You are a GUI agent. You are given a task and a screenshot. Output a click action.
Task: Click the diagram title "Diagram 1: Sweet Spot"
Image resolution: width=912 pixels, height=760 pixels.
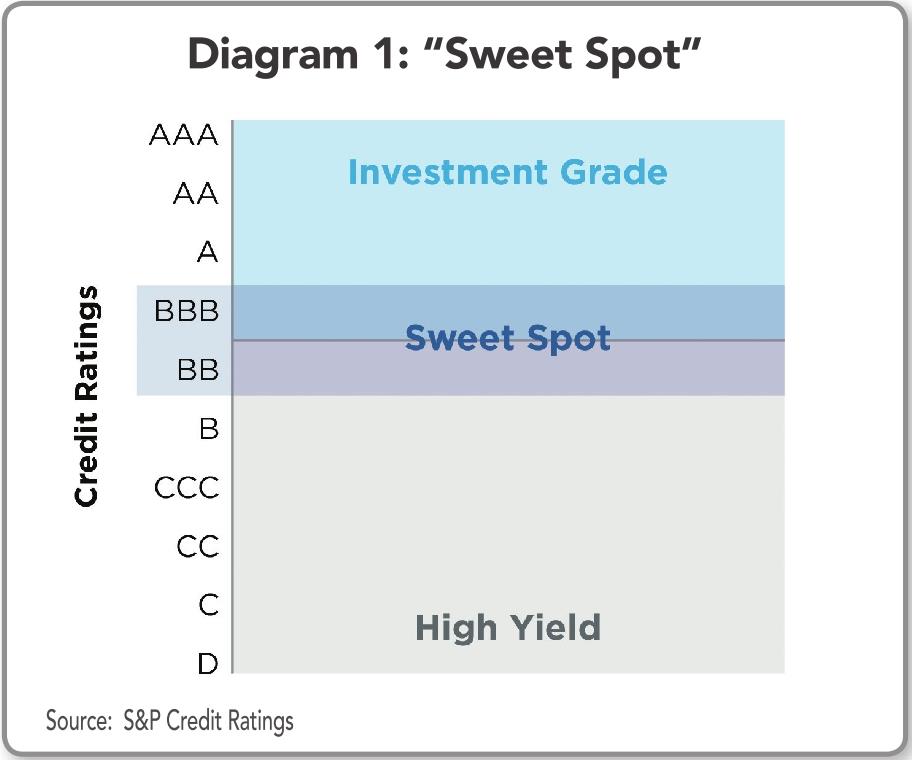pos(445,55)
